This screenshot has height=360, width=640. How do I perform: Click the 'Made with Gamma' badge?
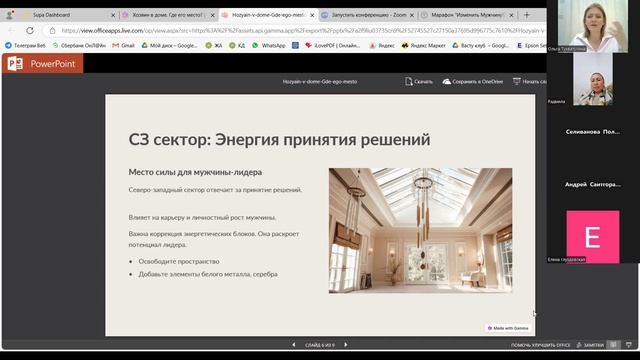508,328
